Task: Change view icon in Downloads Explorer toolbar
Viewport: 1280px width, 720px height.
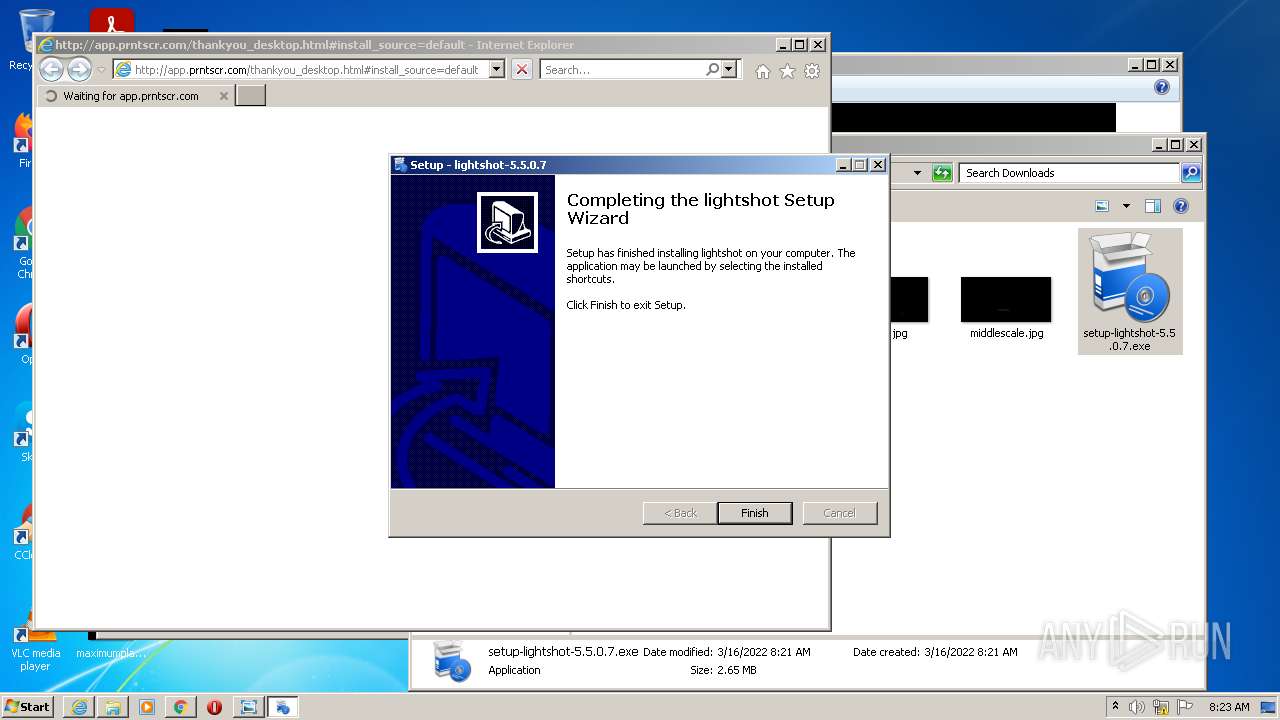Action: tap(1102, 206)
